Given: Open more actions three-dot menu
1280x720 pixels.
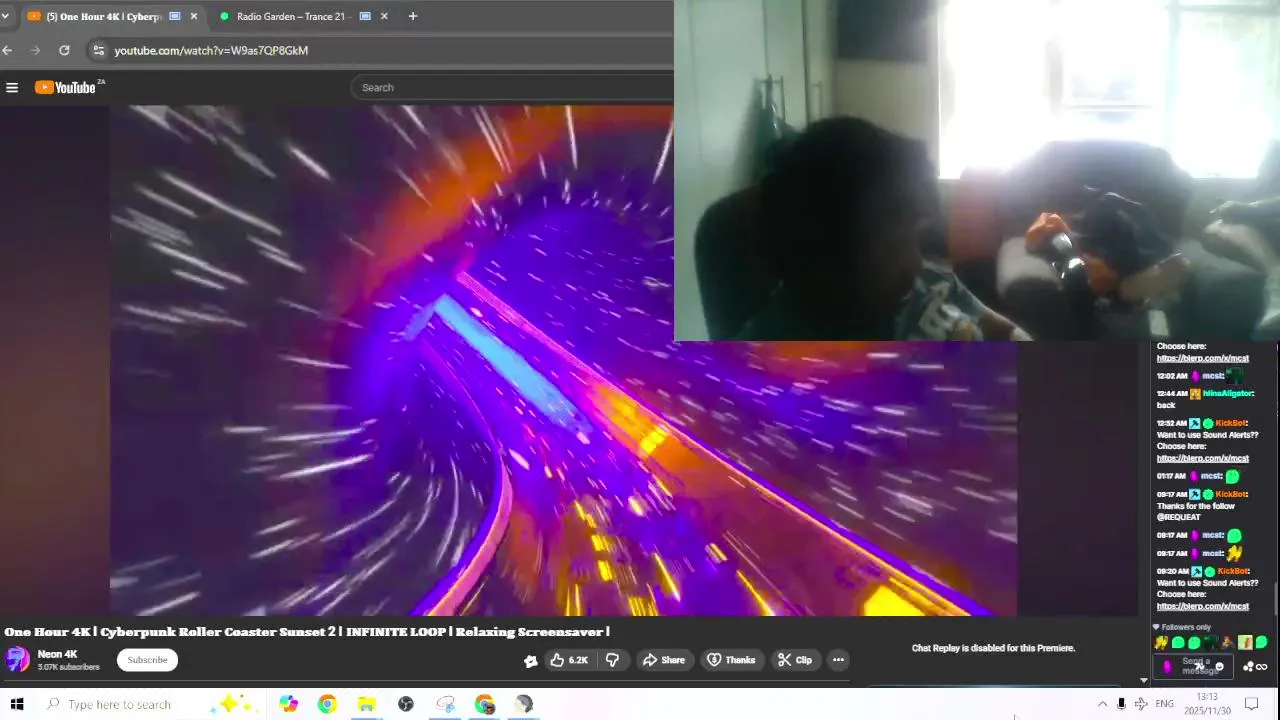Looking at the screenshot, I should coord(838,660).
